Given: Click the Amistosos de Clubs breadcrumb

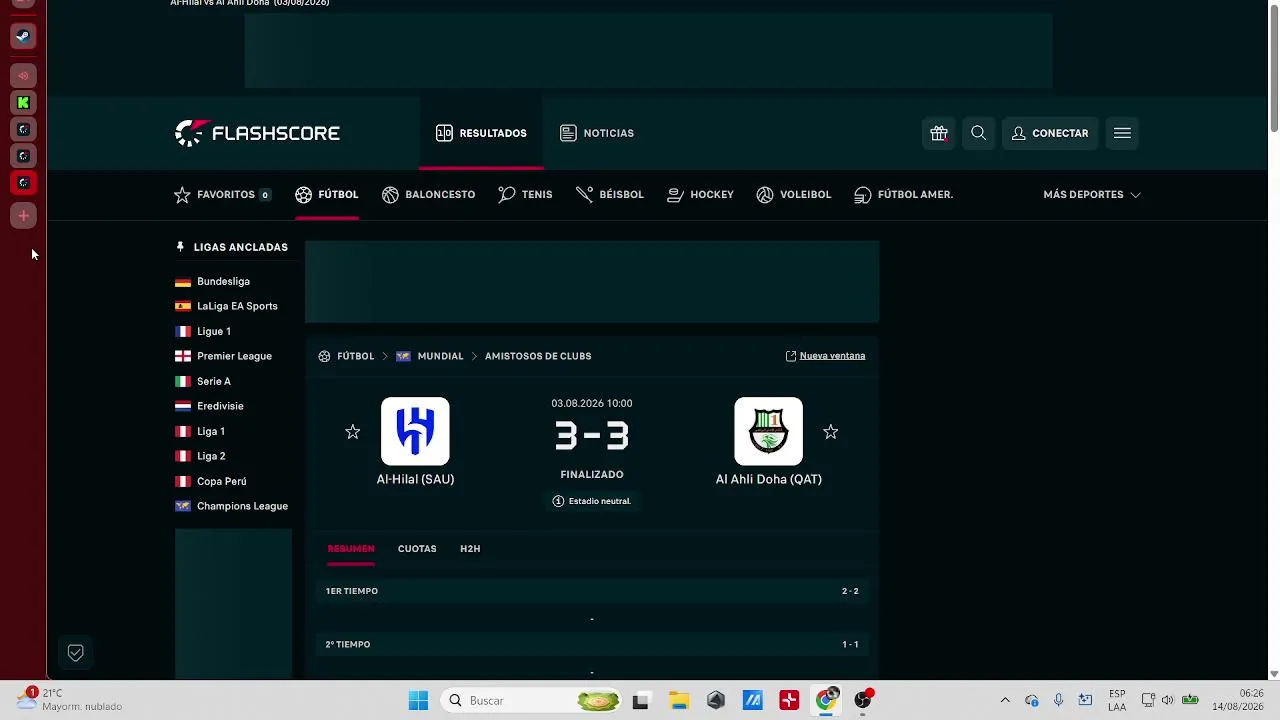Looking at the screenshot, I should tap(538, 356).
